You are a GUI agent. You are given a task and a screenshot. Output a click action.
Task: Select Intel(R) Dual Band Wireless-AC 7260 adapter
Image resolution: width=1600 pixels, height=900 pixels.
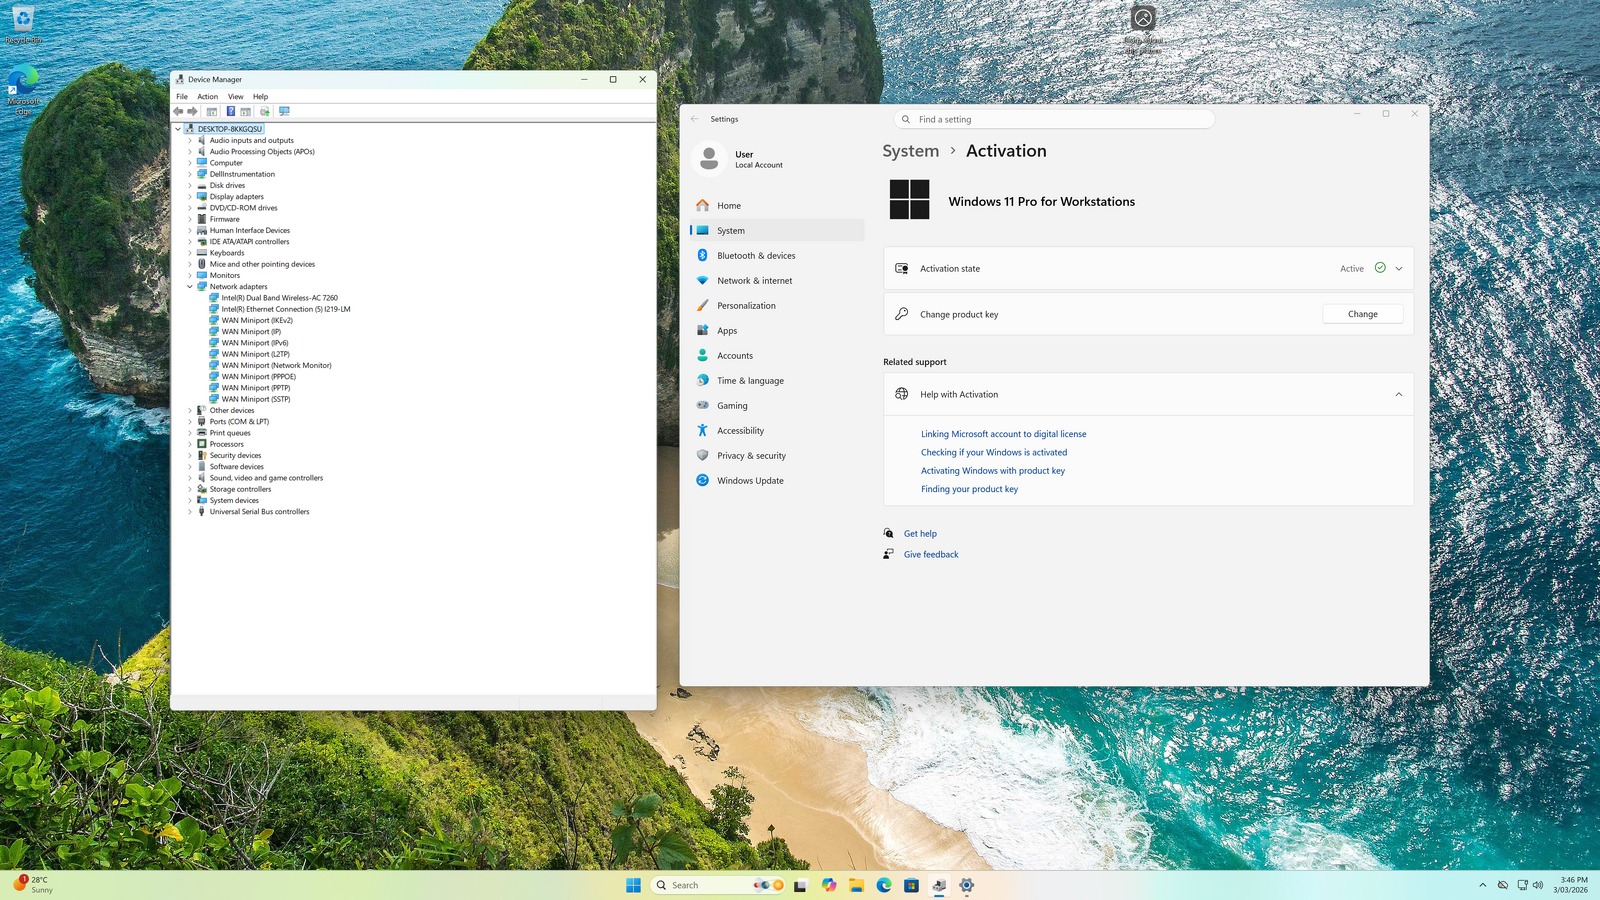(279, 298)
